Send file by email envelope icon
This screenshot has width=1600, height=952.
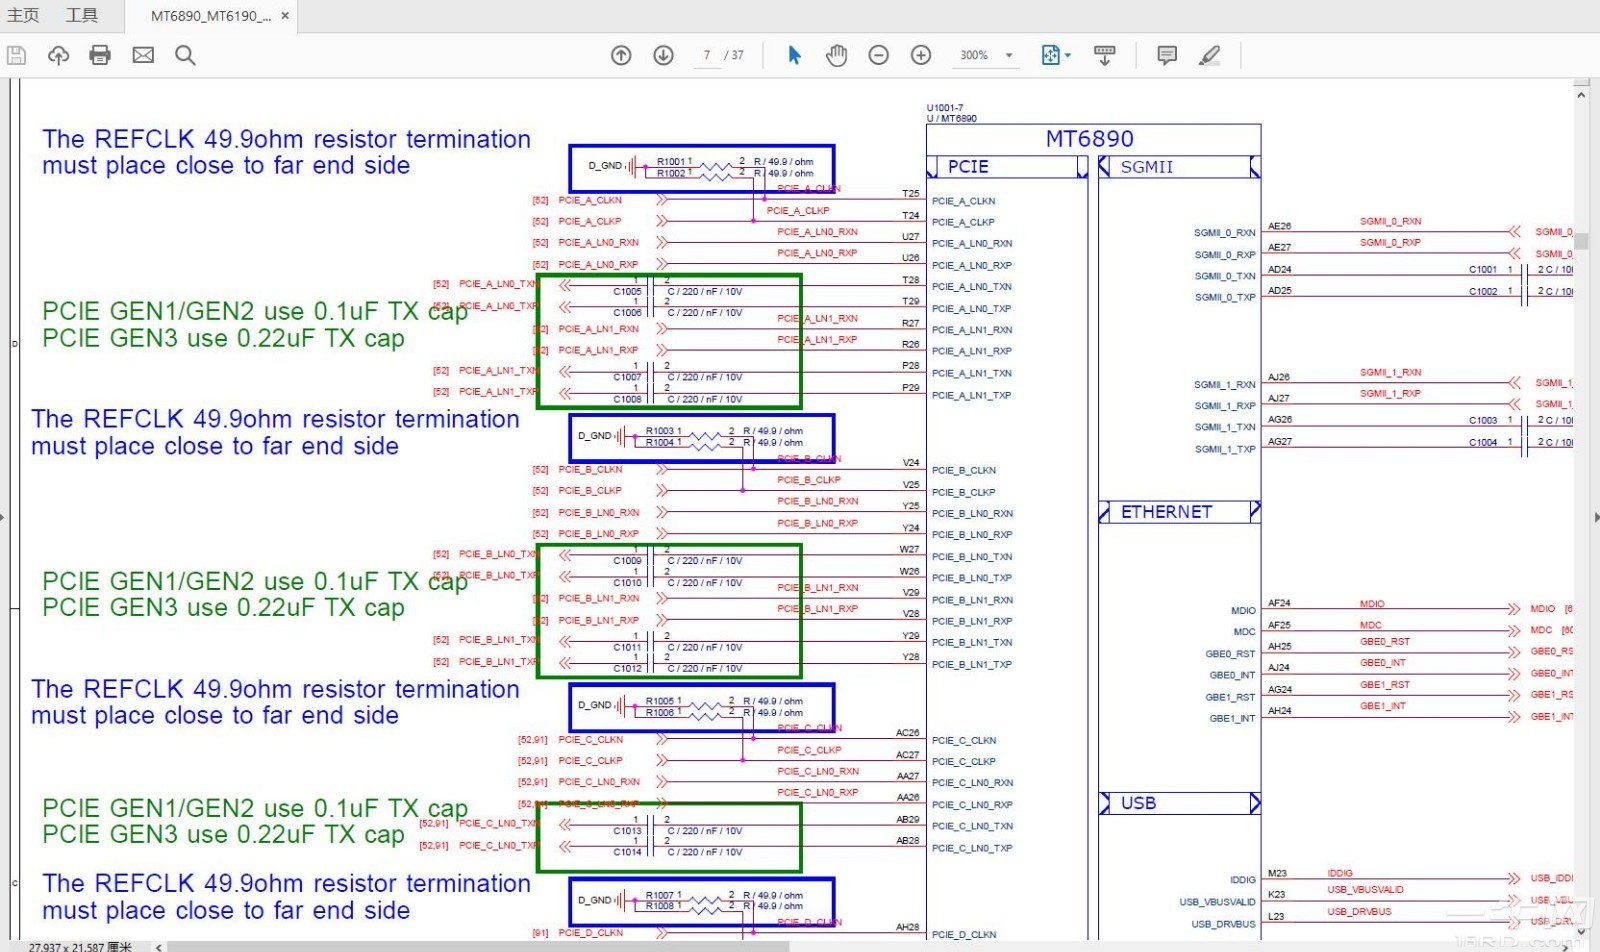tap(143, 55)
